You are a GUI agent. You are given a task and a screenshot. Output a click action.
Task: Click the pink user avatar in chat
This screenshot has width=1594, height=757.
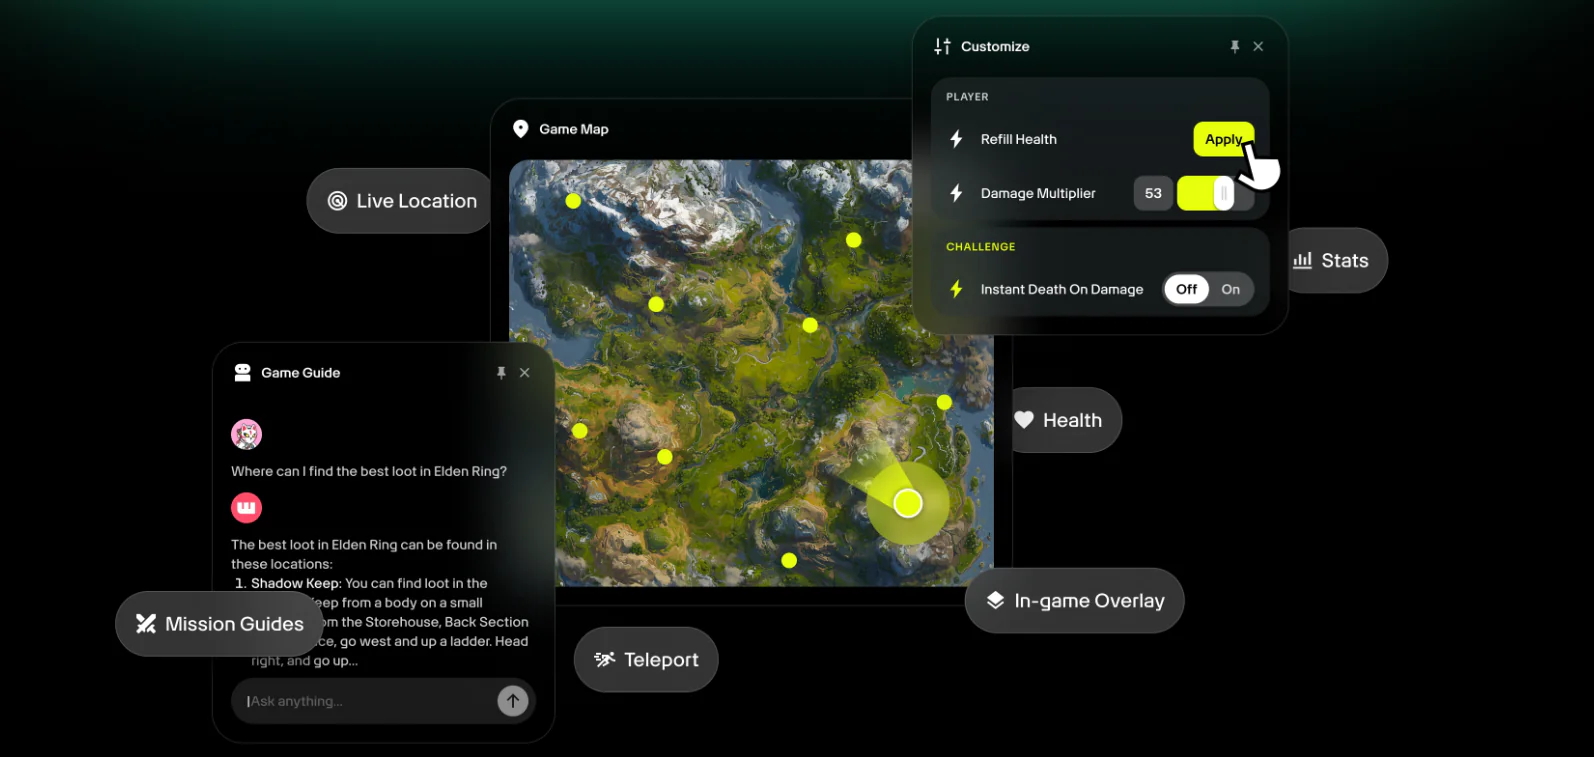click(x=246, y=434)
